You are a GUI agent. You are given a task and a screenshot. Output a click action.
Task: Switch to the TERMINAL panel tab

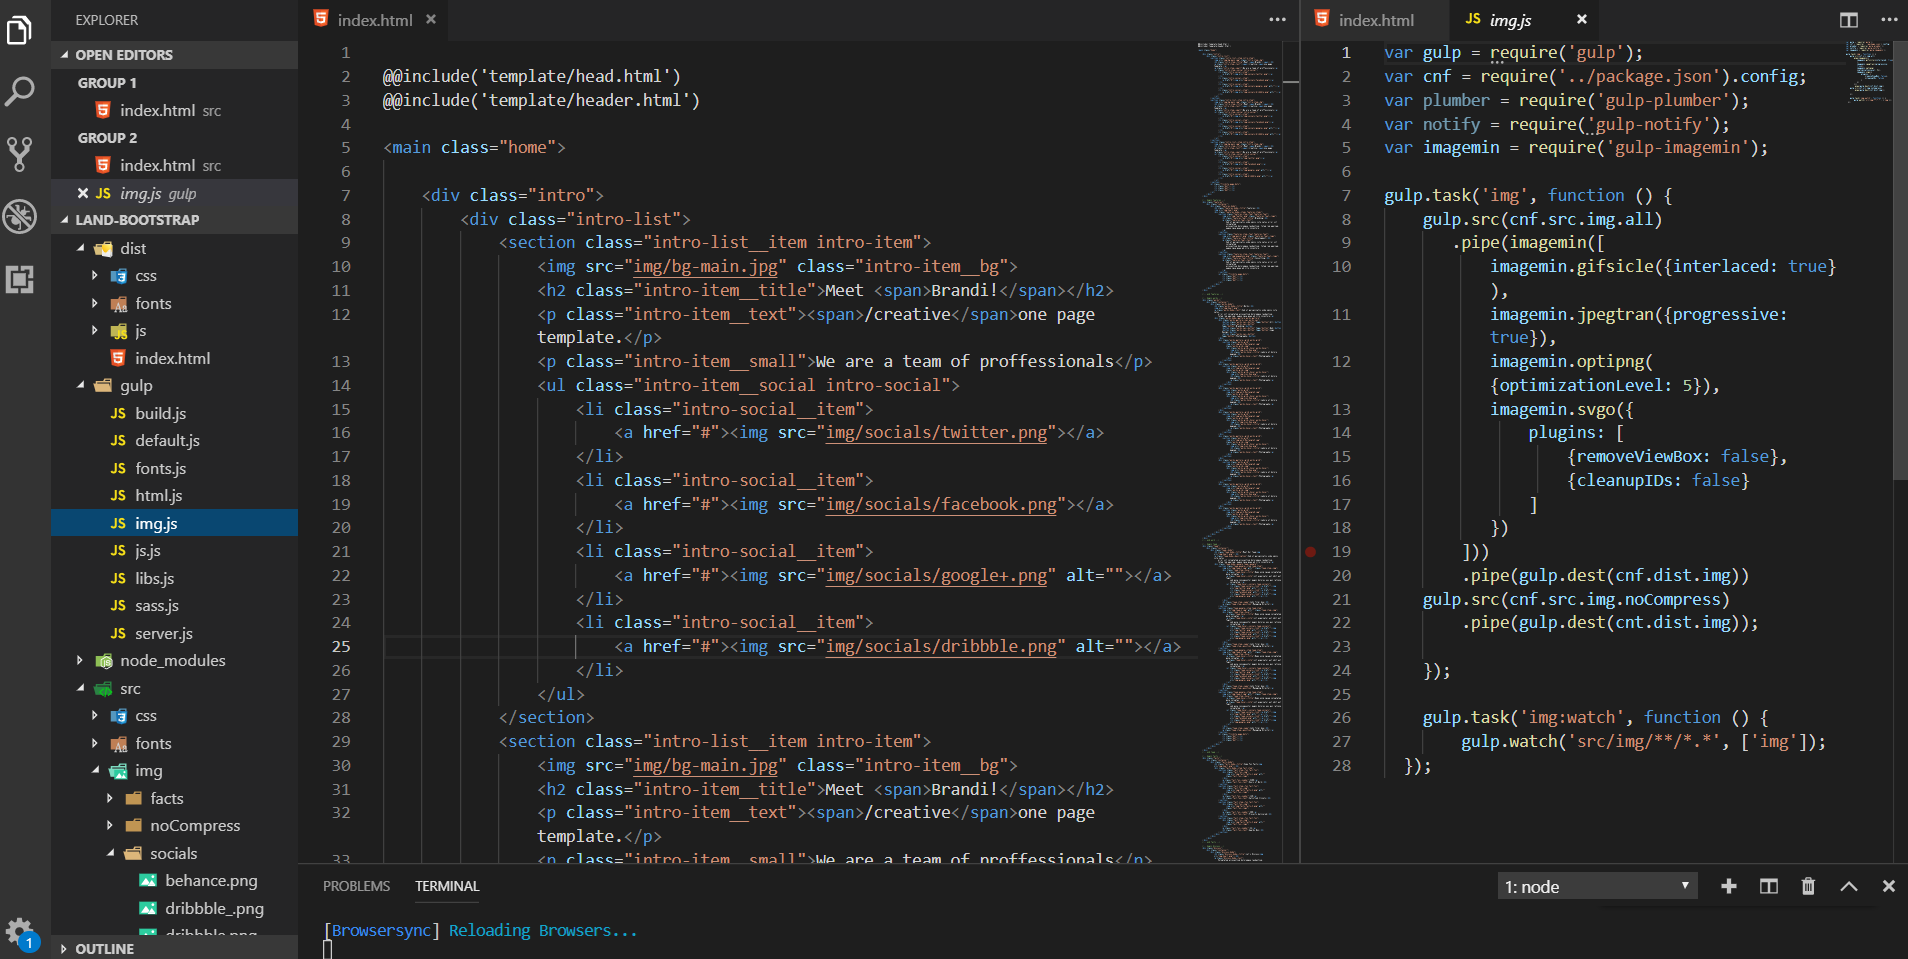[447, 886]
